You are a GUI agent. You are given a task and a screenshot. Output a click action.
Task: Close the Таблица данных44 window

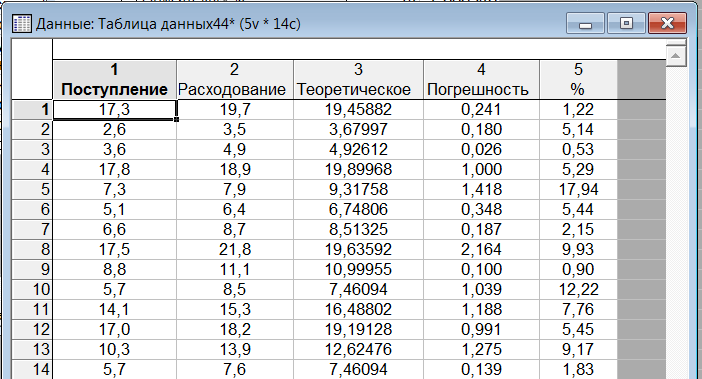(x=667, y=23)
